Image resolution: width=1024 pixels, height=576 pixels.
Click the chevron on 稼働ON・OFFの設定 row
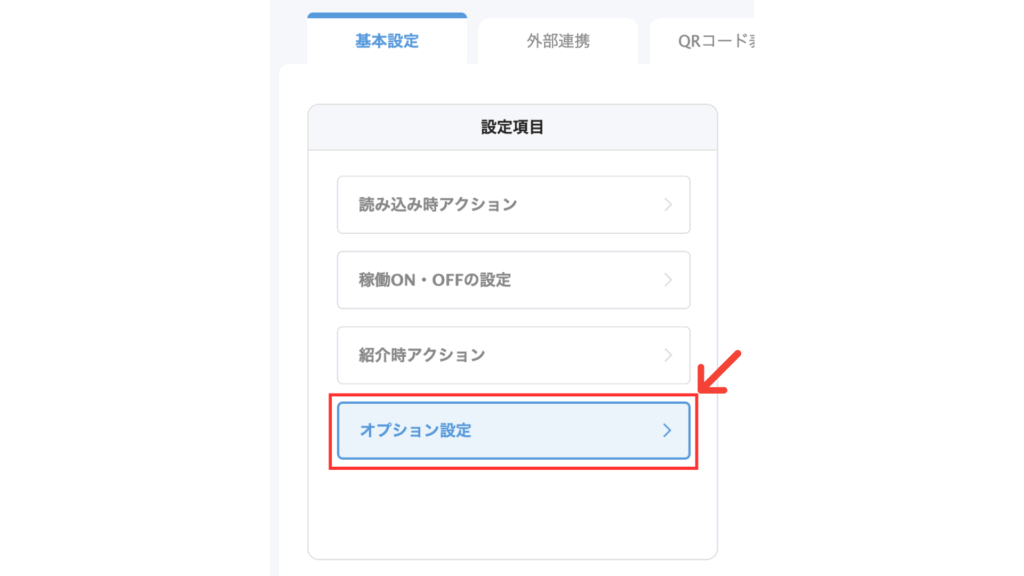[x=668, y=280]
